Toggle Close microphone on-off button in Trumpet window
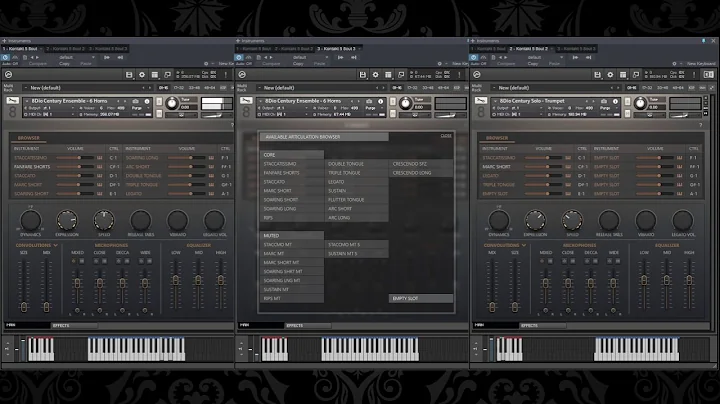 (x=564, y=261)
